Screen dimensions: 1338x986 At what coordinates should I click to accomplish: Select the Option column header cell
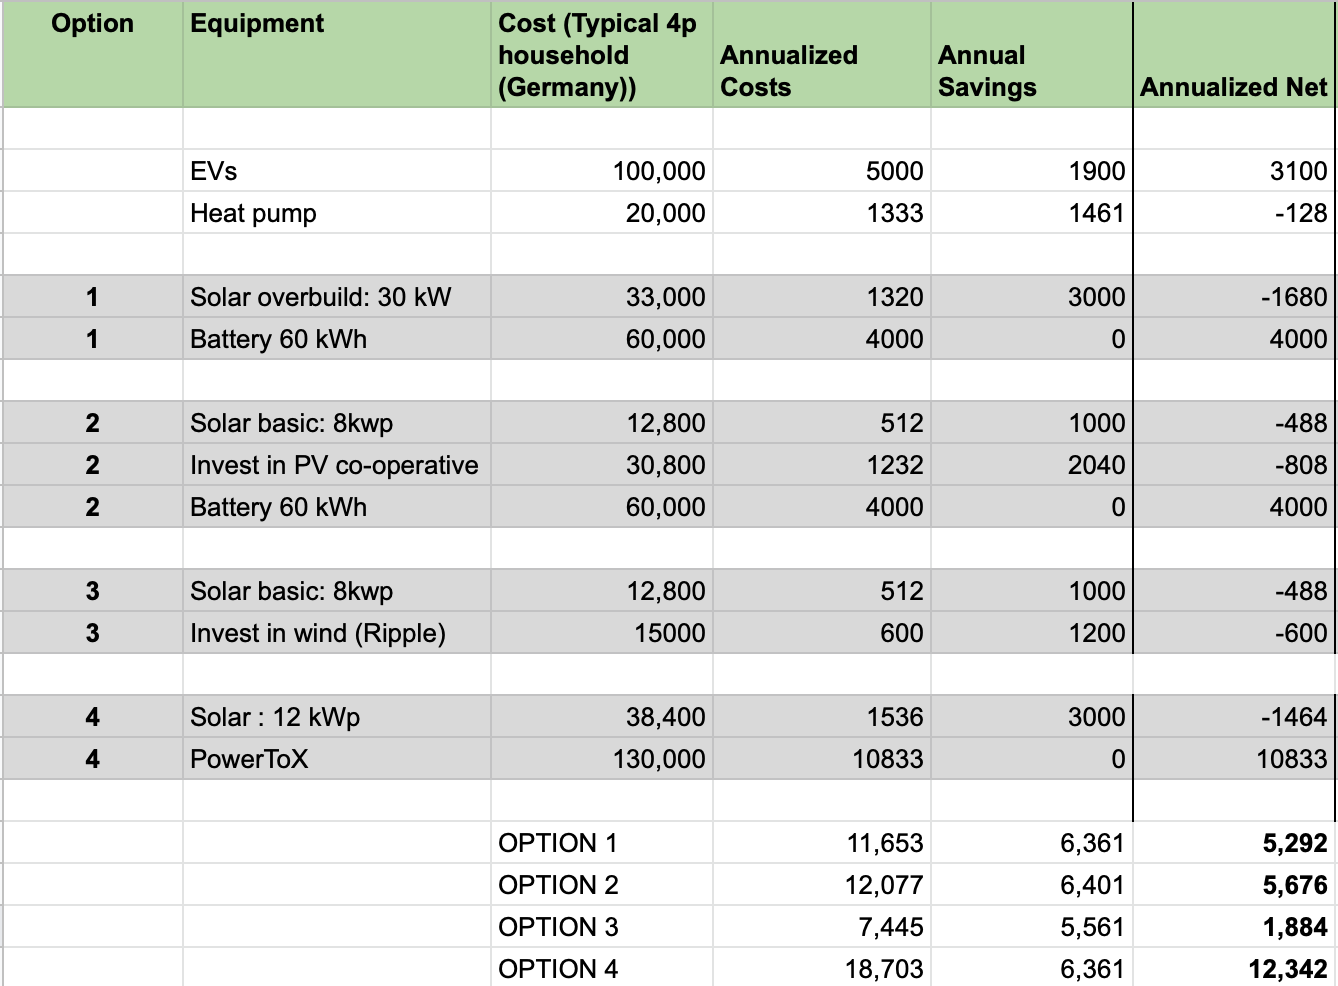[93, 23]
